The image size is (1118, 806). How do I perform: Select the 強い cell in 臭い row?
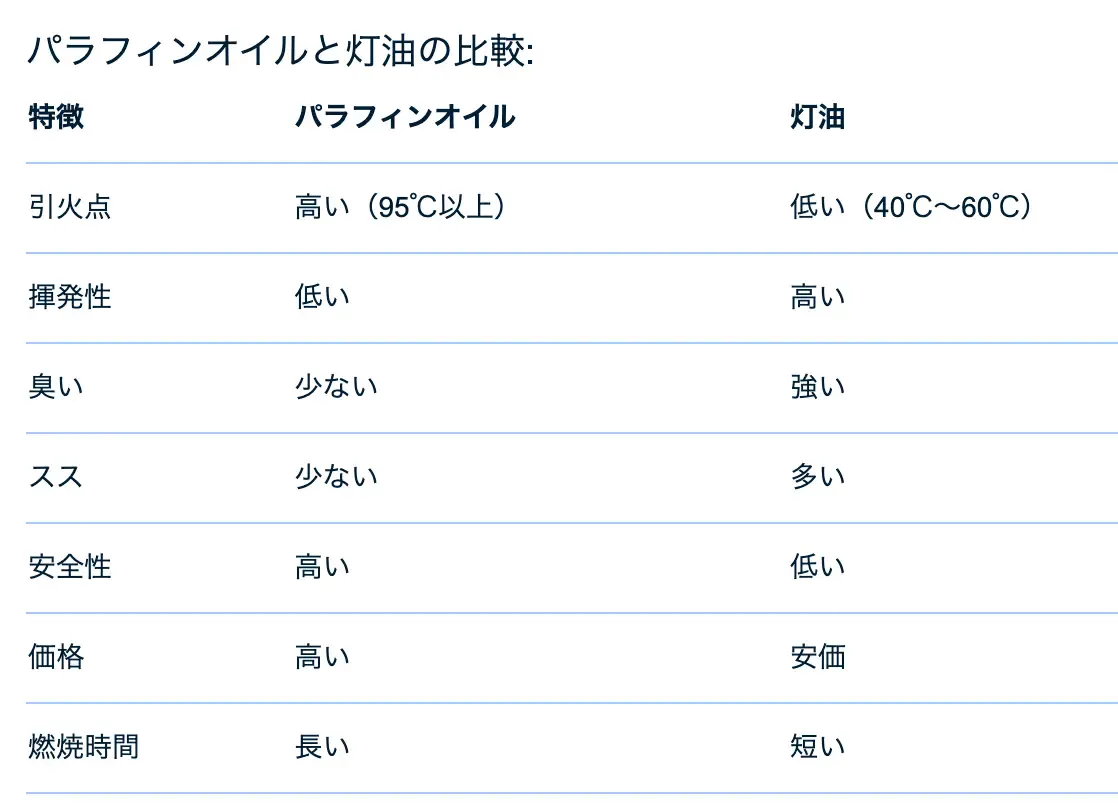pyautogui.click(x=817, y=387)
